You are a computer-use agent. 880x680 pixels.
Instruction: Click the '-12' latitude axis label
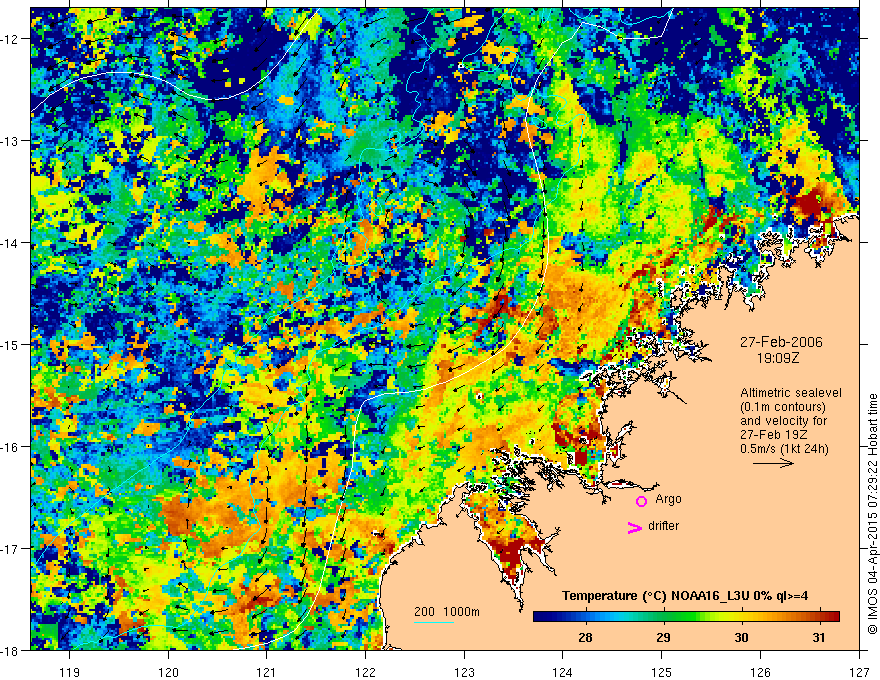point(11,39)
